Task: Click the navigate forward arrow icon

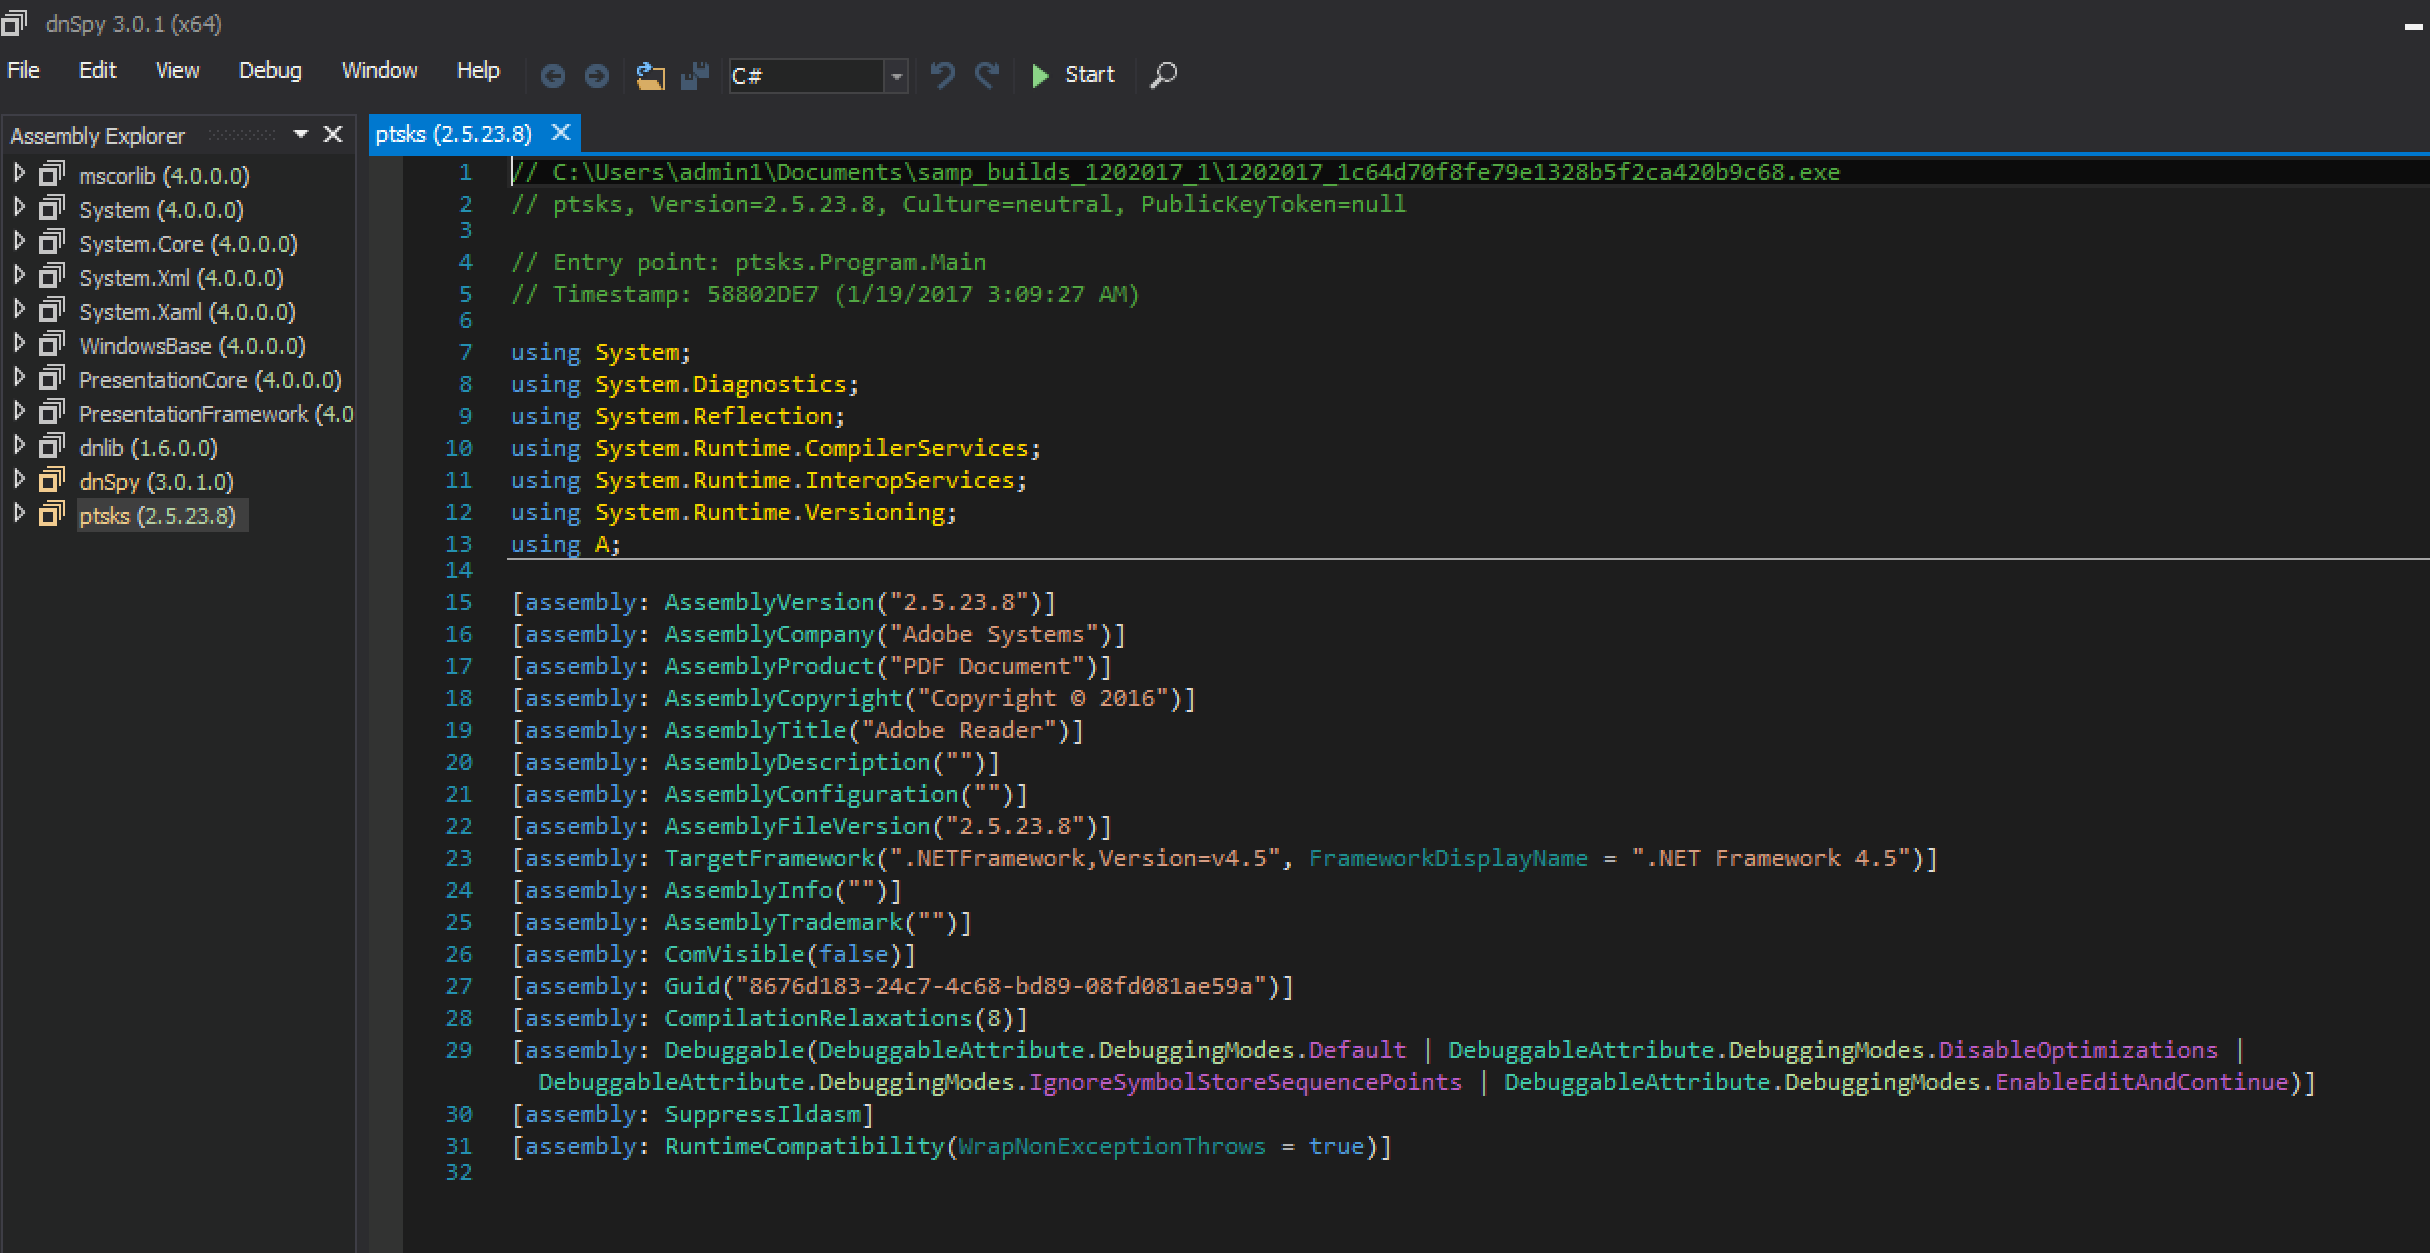Action: click(597, 75)
